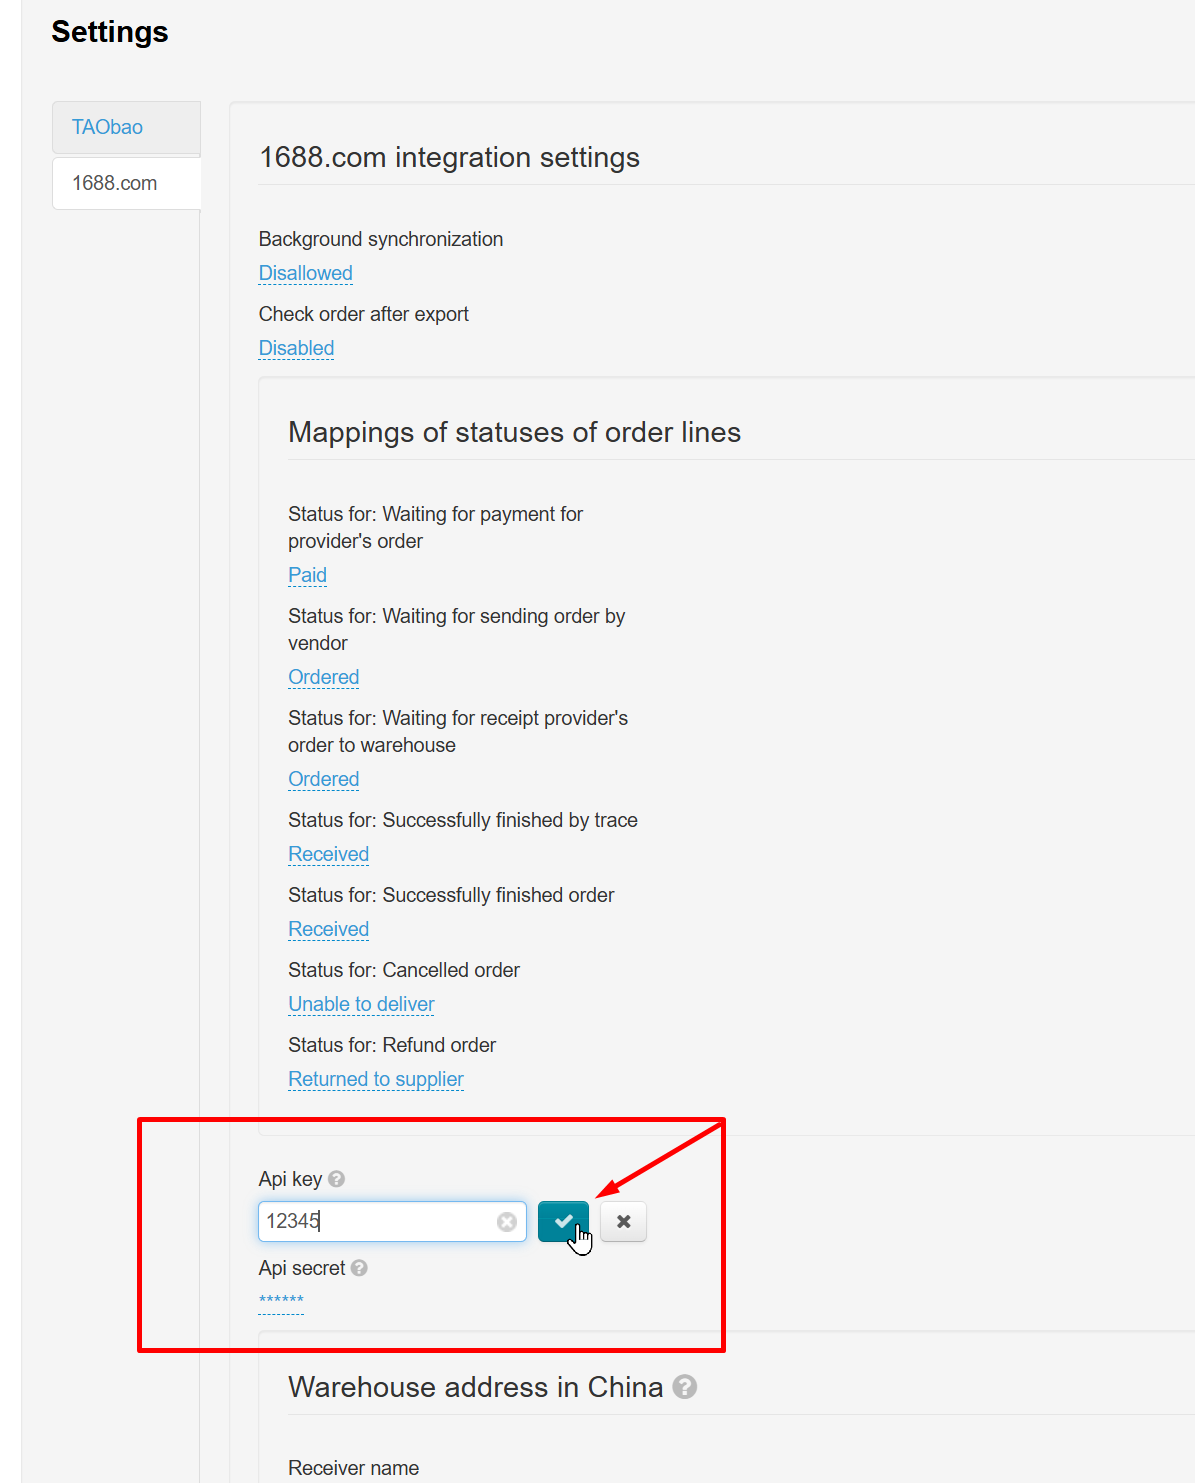Change Ordered status for receipt to warehouse
The height and width of the screenshot is (1483, 1195).
[323, 779]
